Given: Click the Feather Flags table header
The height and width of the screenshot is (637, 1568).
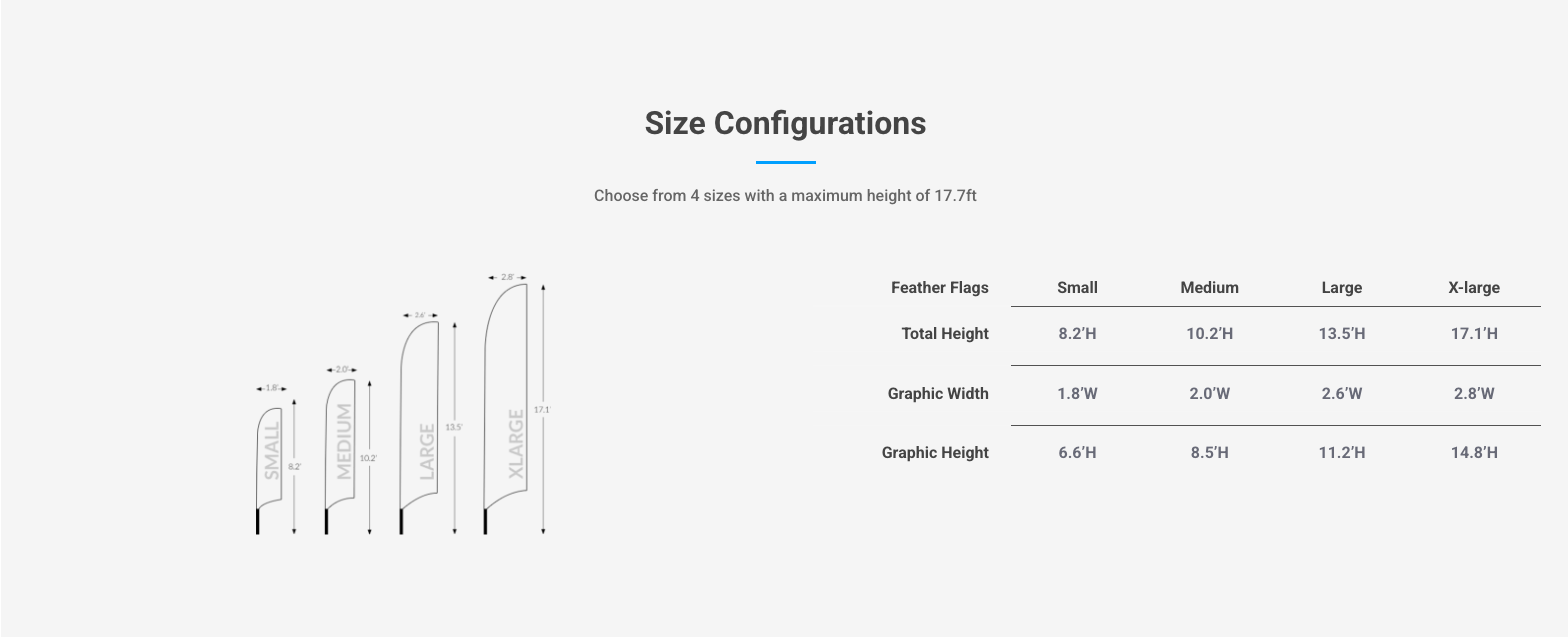Looking at the screenshot, I should (x=939, y=288).
